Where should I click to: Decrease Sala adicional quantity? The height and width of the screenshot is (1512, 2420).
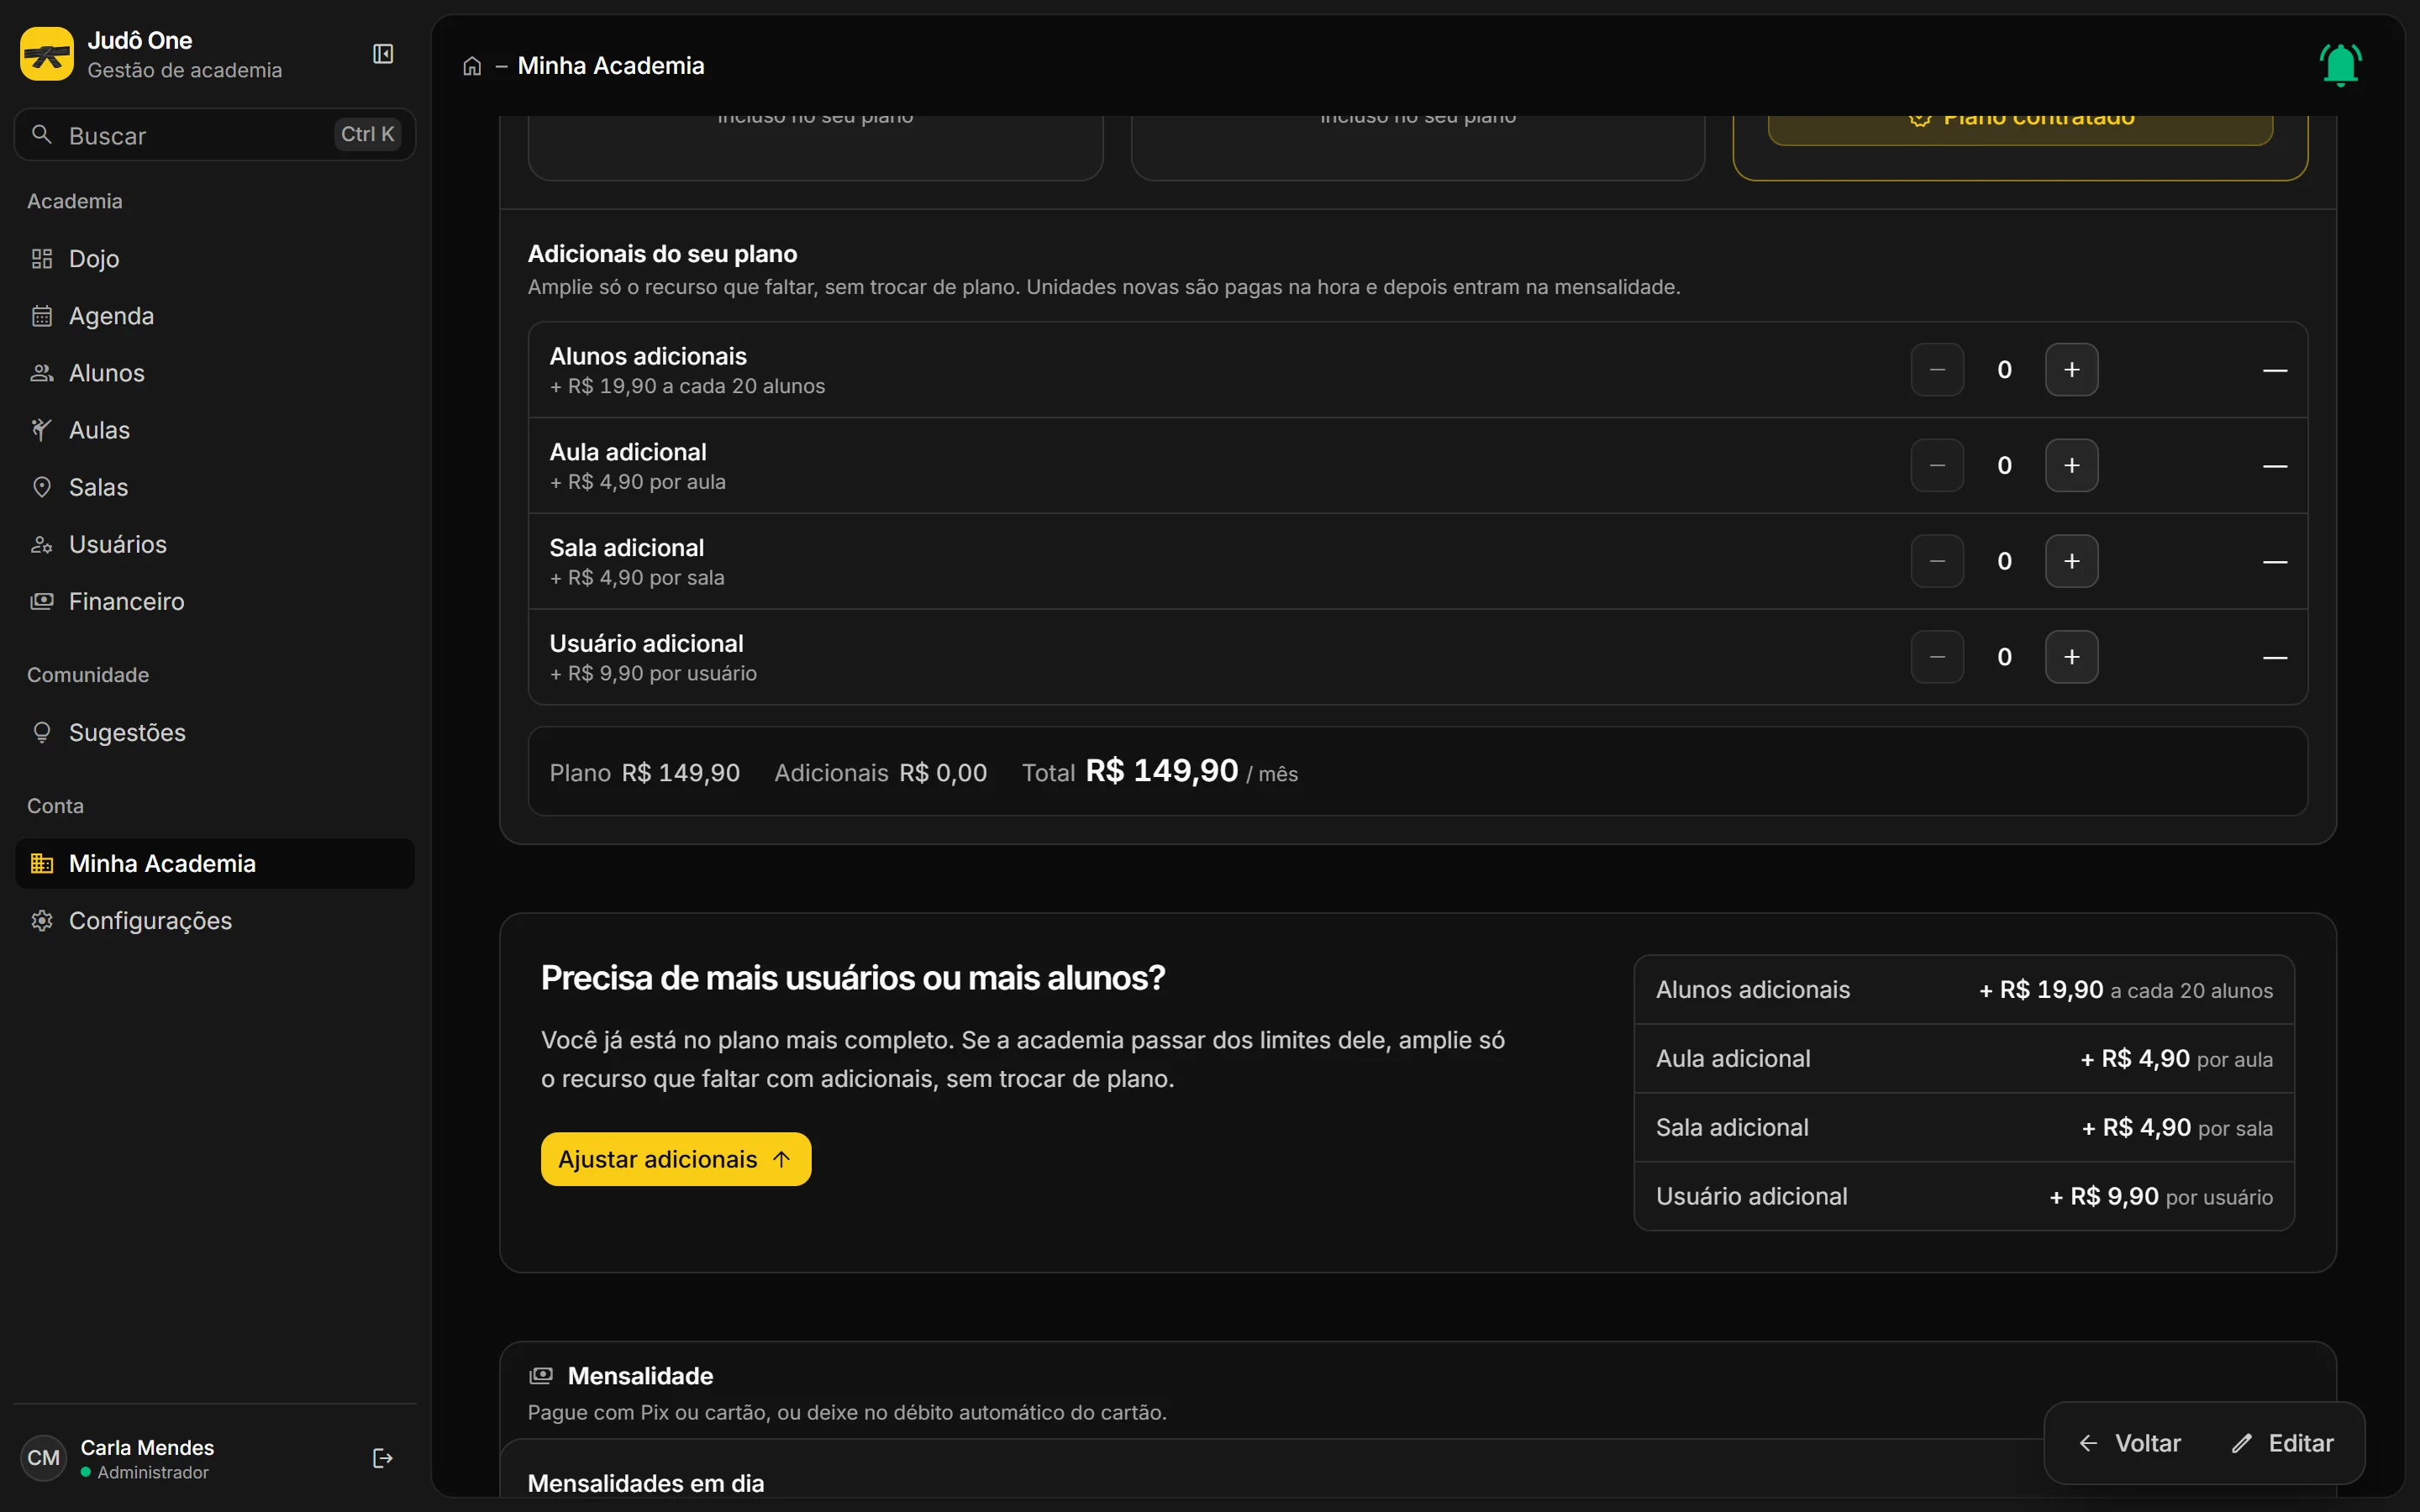click(x=1937, y=561)
